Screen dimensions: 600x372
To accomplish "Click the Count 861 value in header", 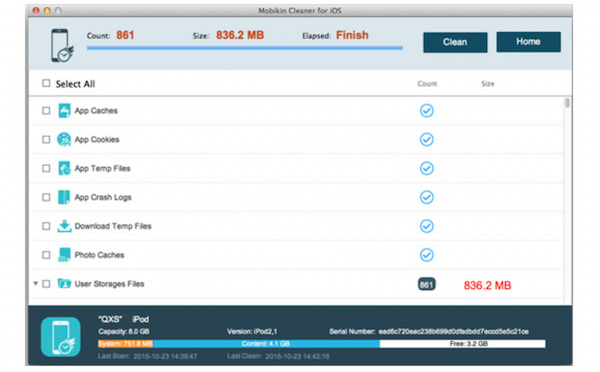I will click(x=125, y=35).
